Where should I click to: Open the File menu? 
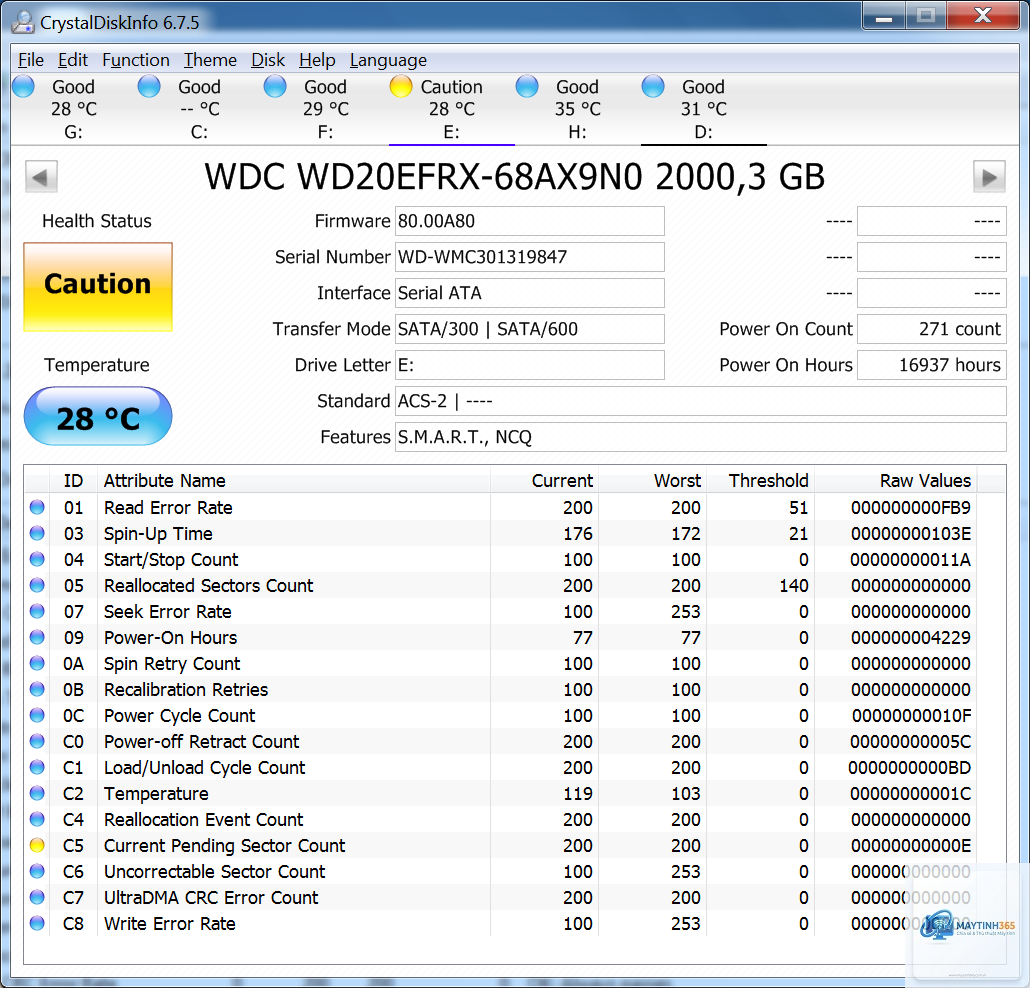pos(31,60)
